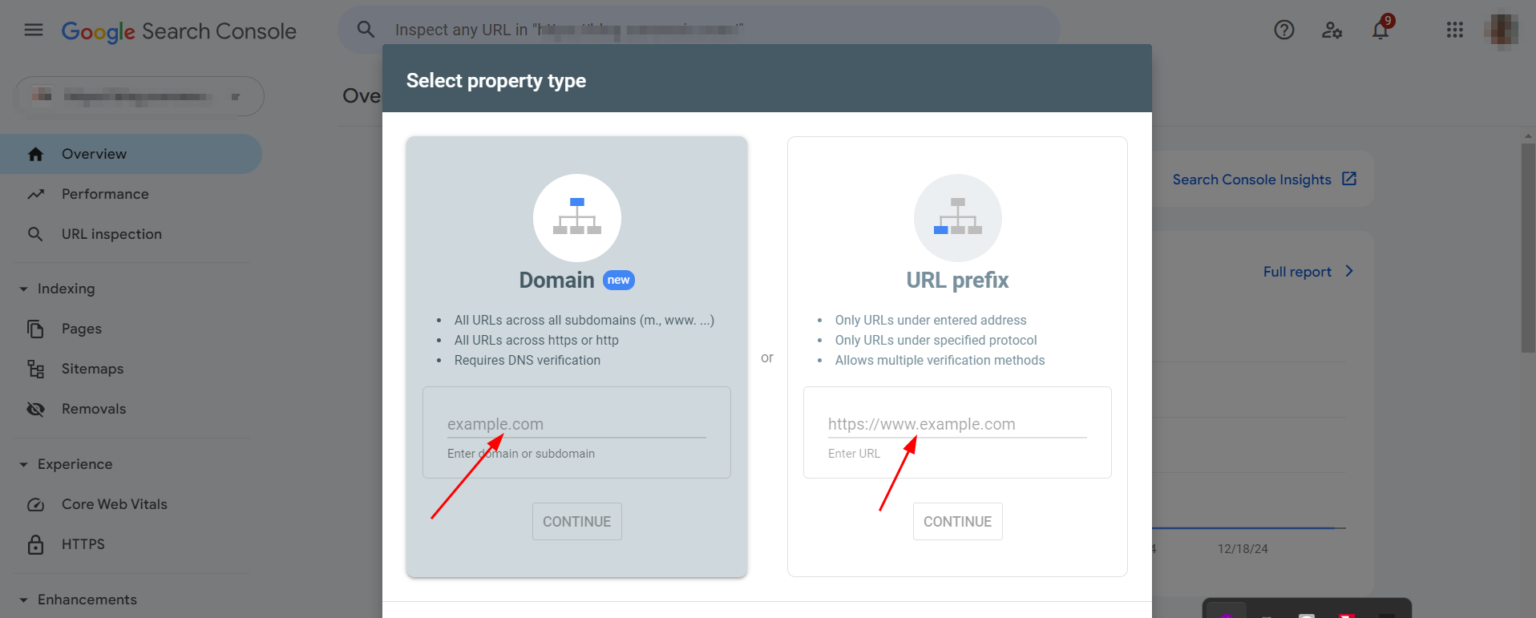The width and height of the screenshot is (1536, 618).
Task: Click the Help question mark icon
Action: (1283, 29)
